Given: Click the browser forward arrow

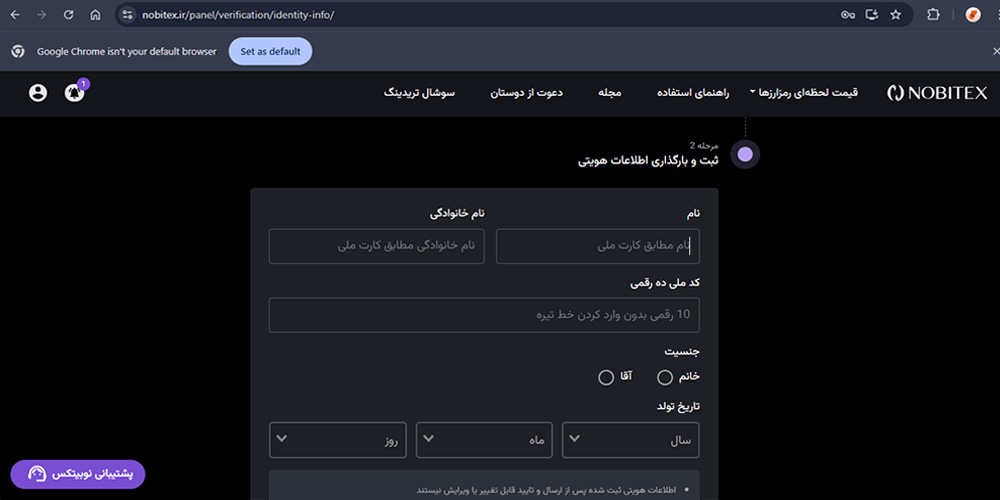Looking at the screenshot, I should click(x=42, y=15).
